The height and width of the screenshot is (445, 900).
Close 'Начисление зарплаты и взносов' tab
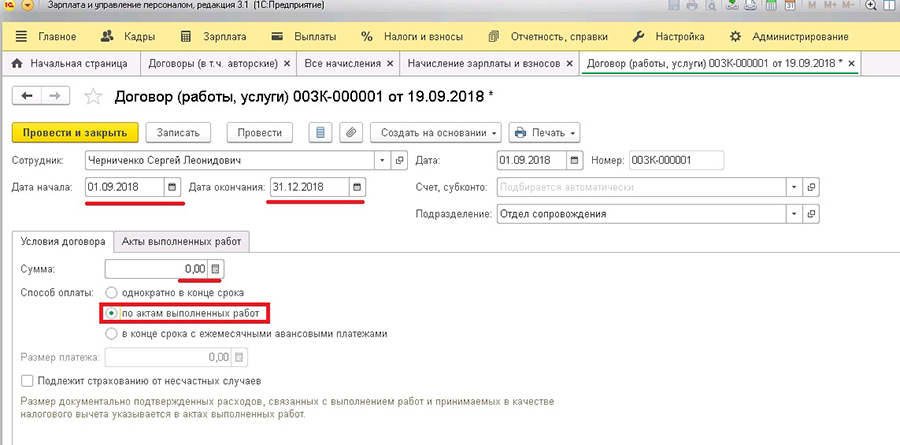click(569, 64)
